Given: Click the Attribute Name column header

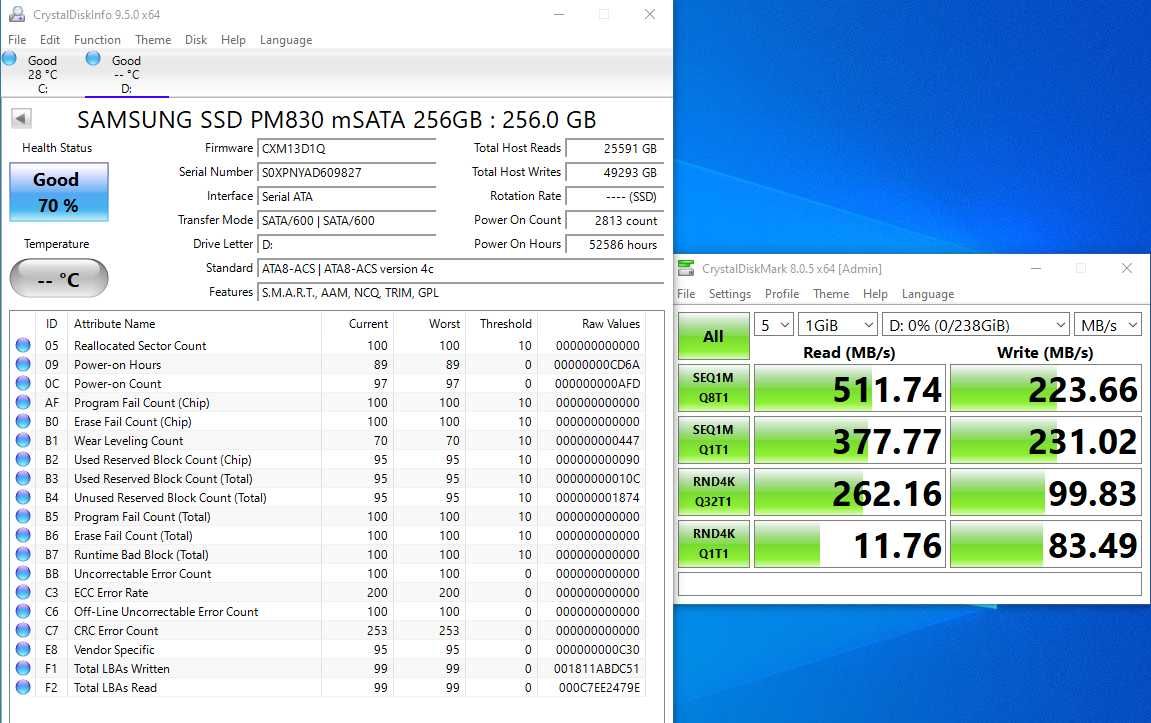Looking at the screenshot, I should [x=115, y=324].
